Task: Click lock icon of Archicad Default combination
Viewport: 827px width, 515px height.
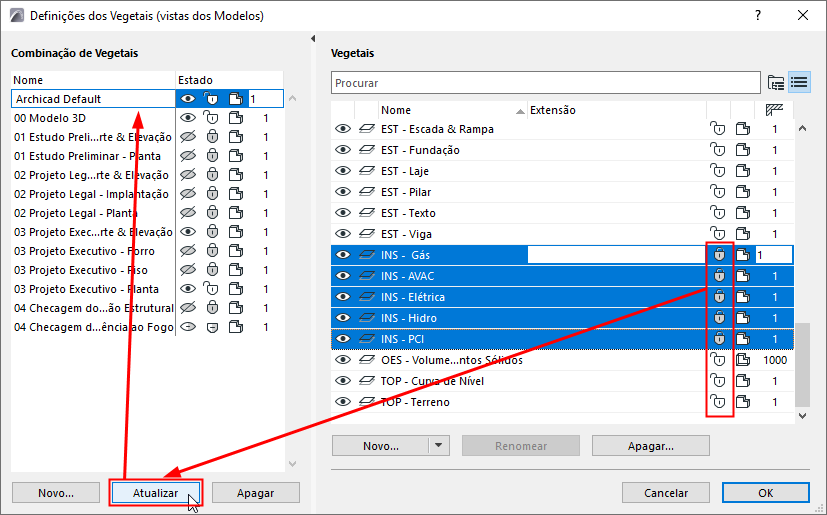Action: coord(211,99)
